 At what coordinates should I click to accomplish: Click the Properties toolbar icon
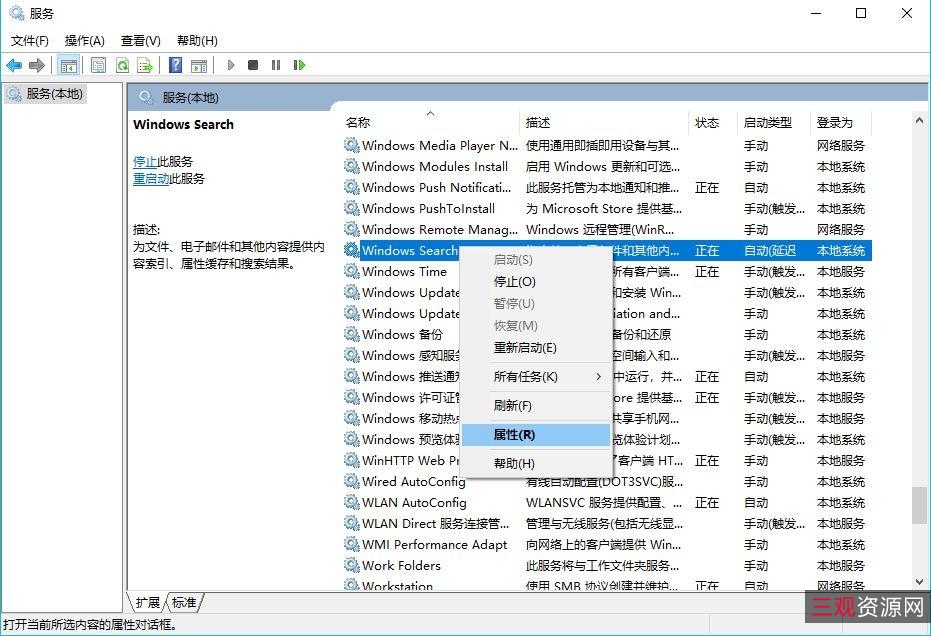point(98,65)
